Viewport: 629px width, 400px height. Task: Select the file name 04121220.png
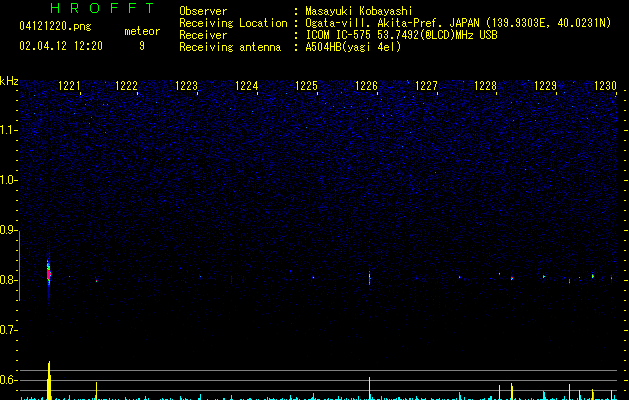[55, 27]
